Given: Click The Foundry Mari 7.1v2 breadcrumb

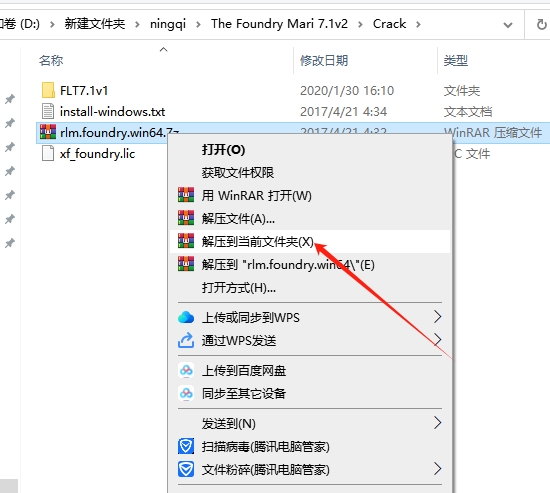Looking at the screenshot, I should coord(279,24).
